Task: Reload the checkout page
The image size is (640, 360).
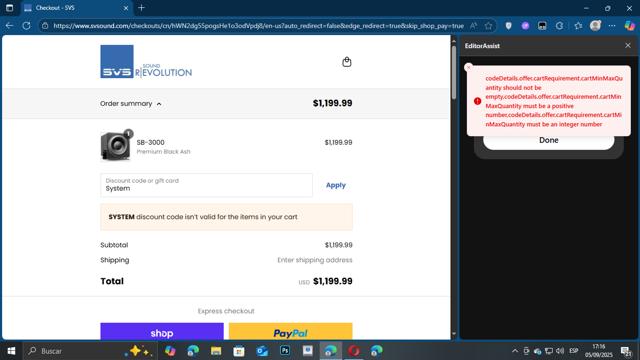Action: [27, 26]
